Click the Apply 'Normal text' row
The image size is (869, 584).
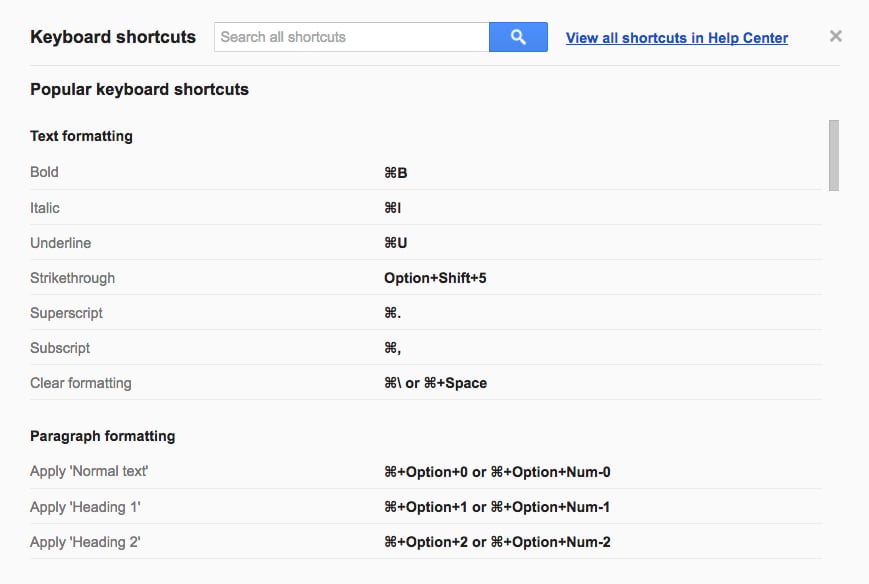tap(426, 472)
